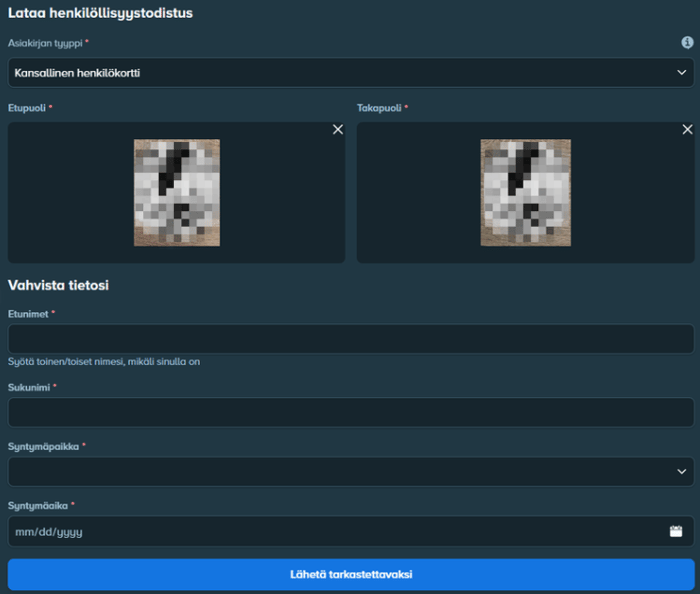Click the Syntymäaika field label
Image resolution: width=700 pixels, height=594 pixels.
38,506
